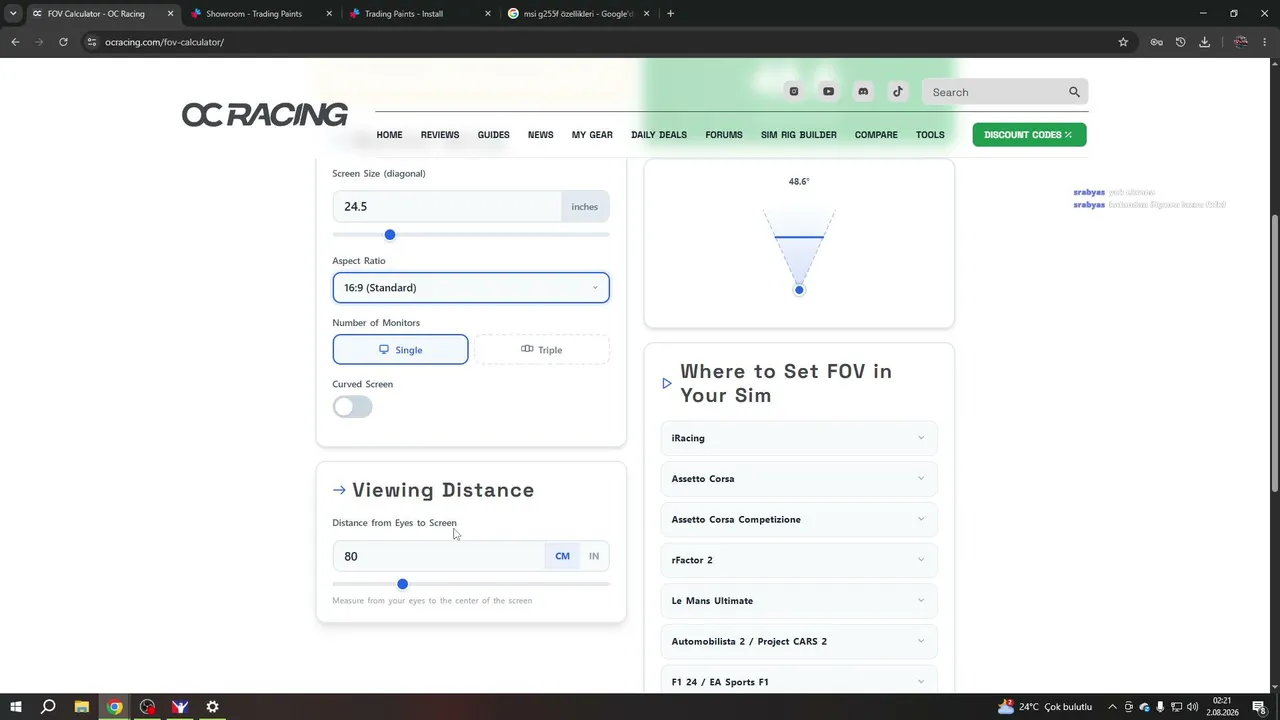The width and height of the screenshot is (1280, 720).
Task: Expand F1 24 / EA Sports F1
Action: [x=799, y=681]
